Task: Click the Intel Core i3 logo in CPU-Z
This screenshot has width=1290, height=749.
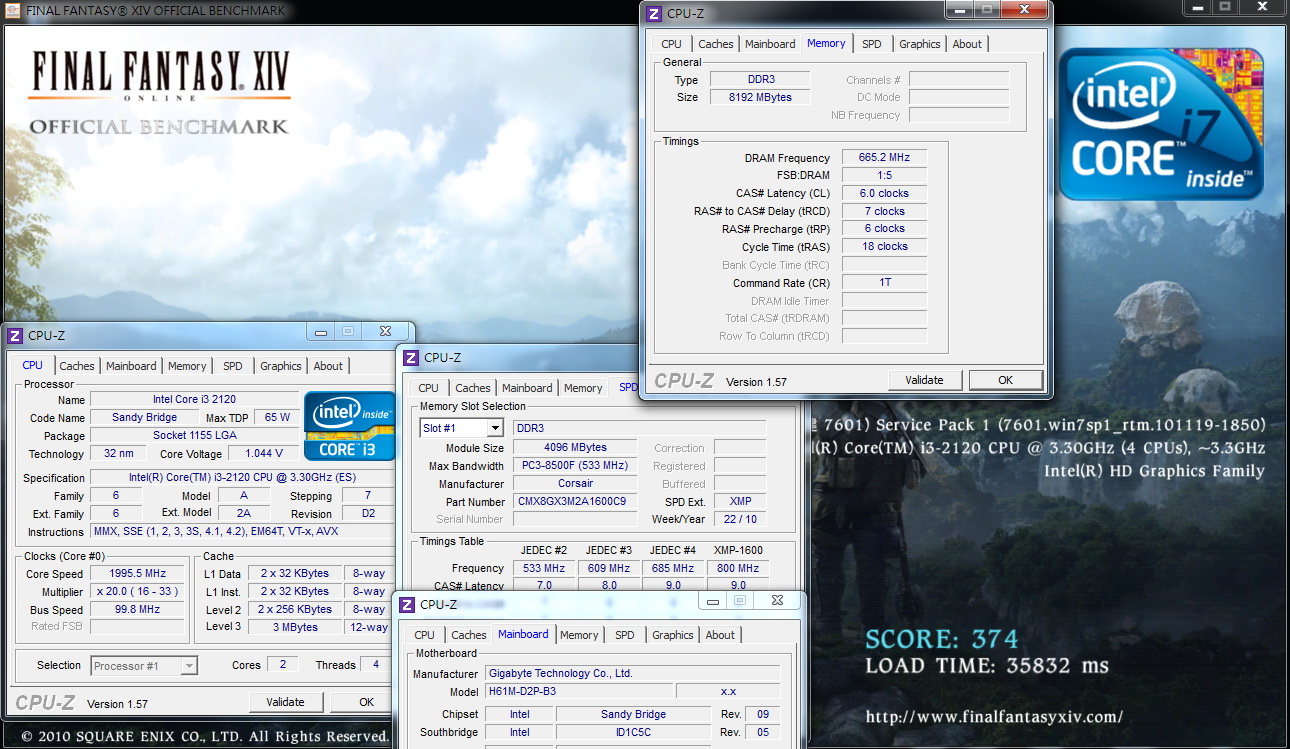Action: pos(349,425)
